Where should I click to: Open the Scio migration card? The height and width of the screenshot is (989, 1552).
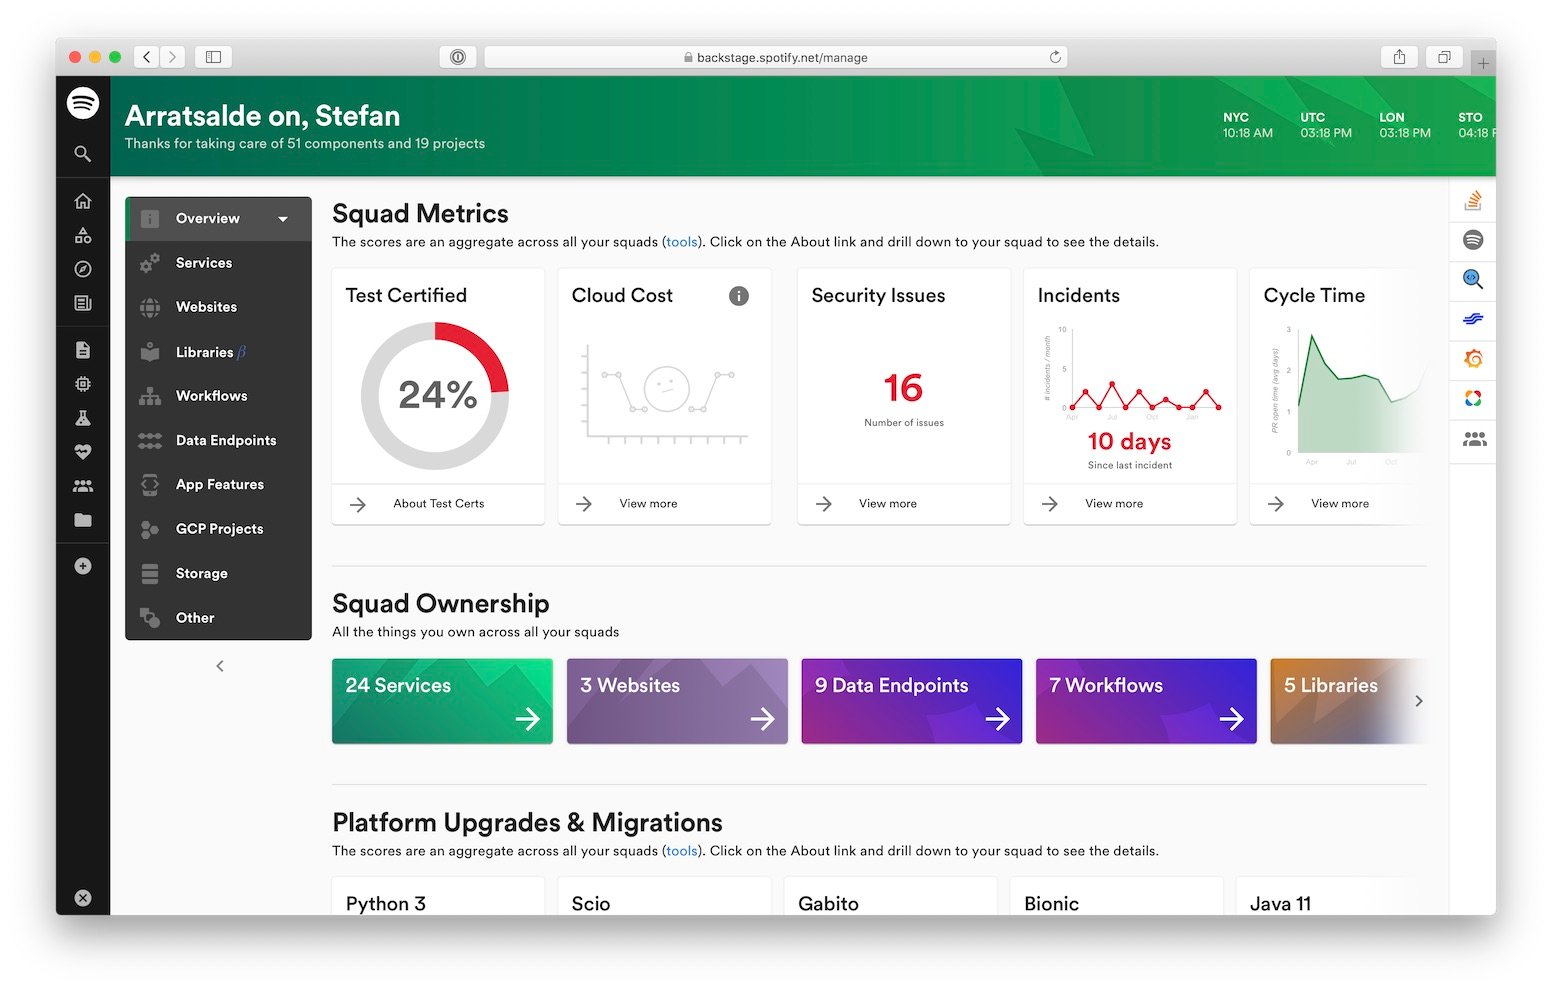point(664,897)
